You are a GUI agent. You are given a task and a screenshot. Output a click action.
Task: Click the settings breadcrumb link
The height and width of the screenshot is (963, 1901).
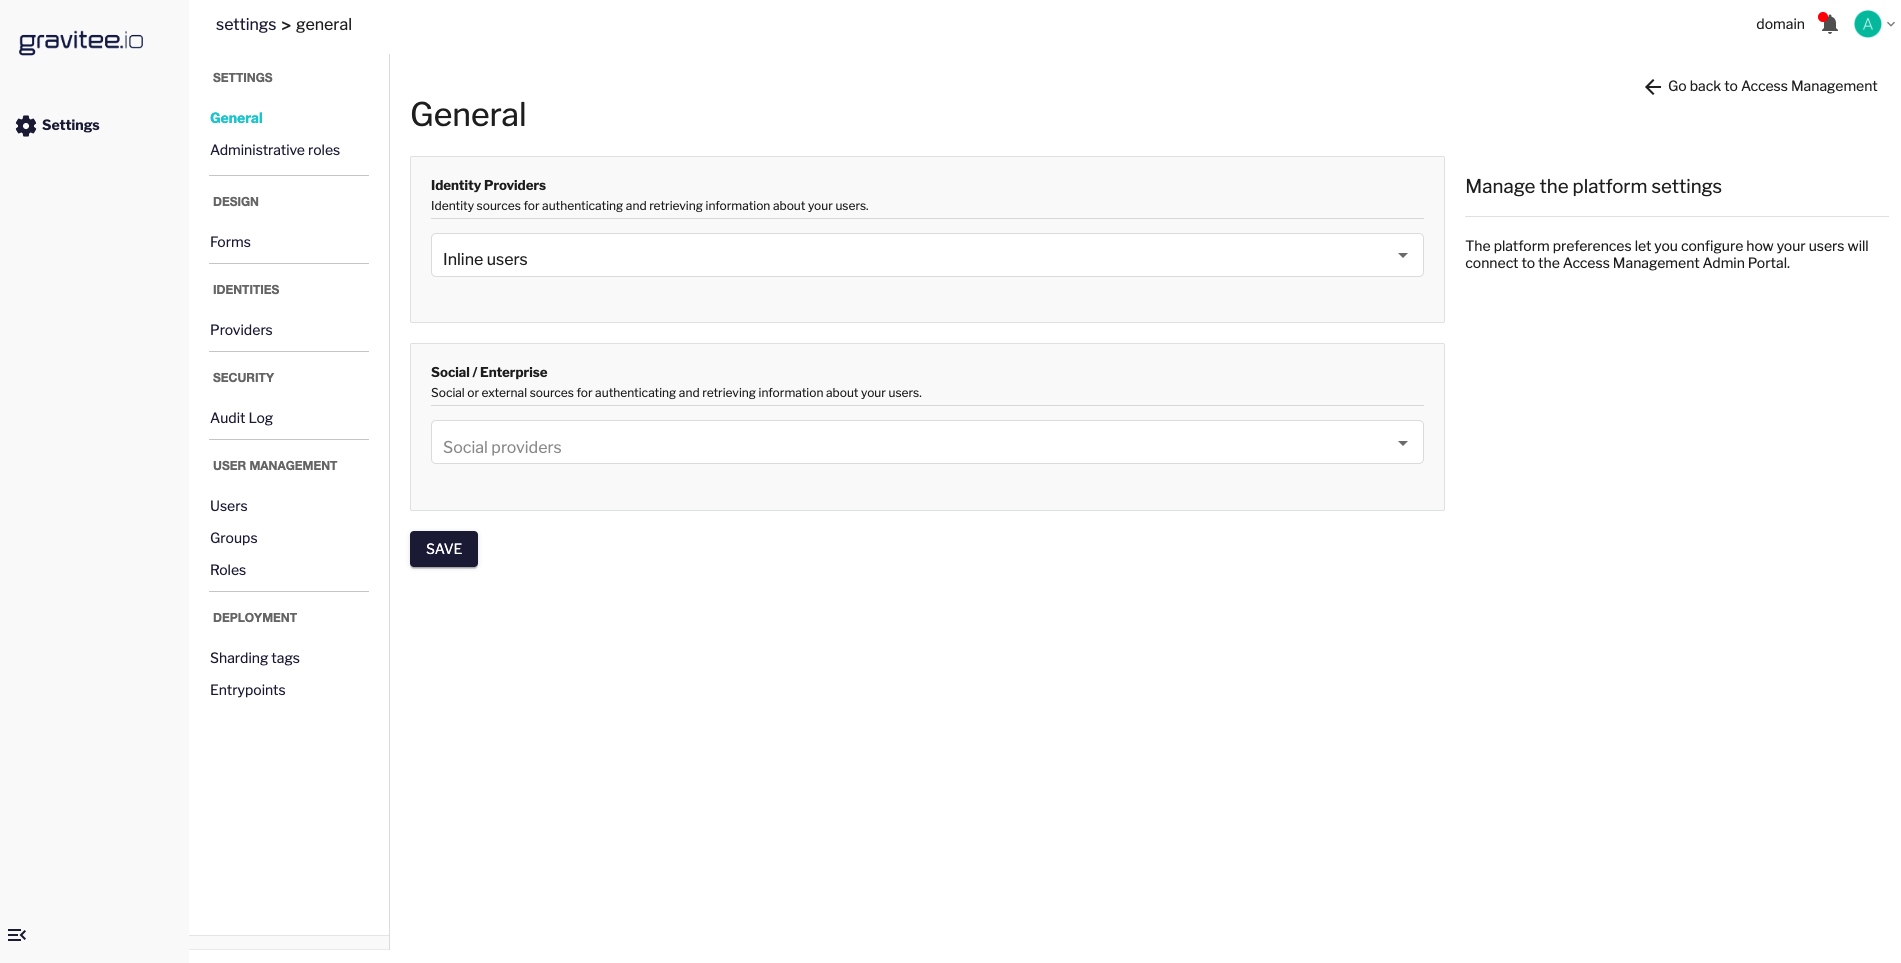pyautogui.click(x=245, y=24)
